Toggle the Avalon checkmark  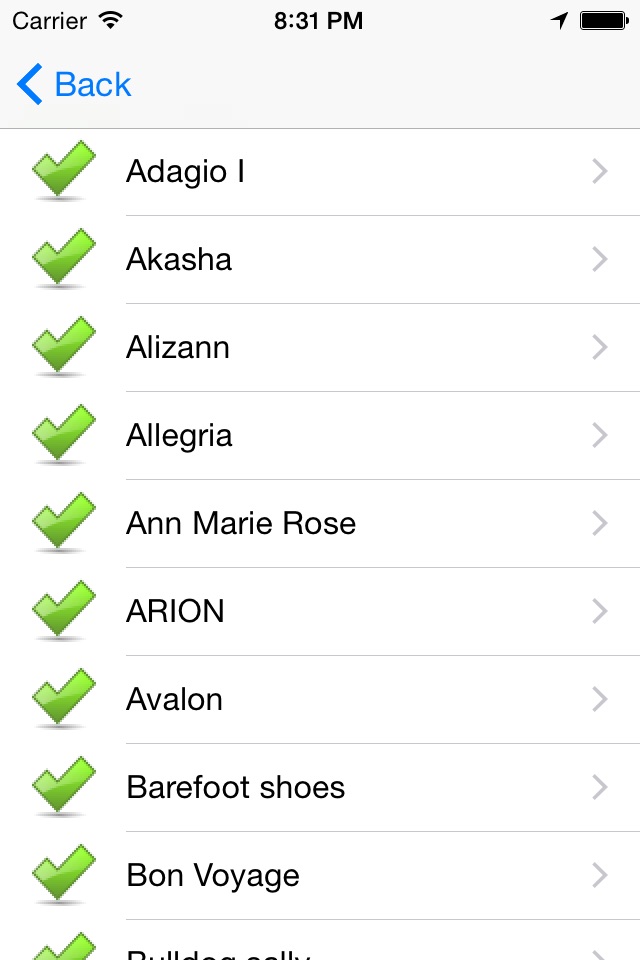63,699
